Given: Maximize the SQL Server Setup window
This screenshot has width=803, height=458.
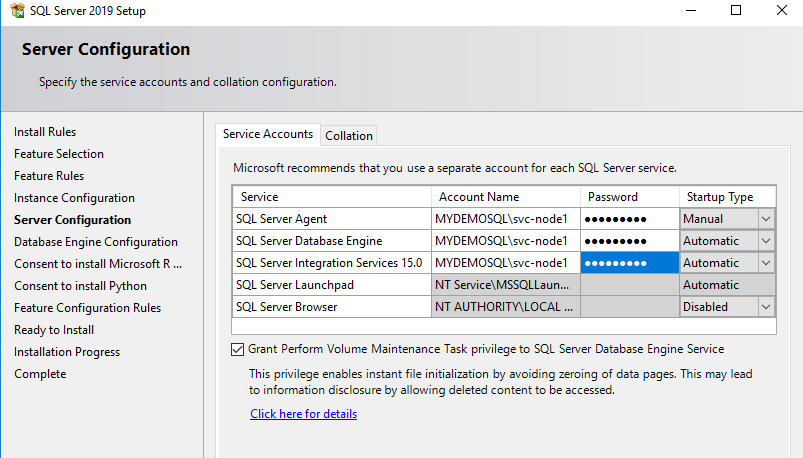Looking at the screenshot, I should 736,11.
